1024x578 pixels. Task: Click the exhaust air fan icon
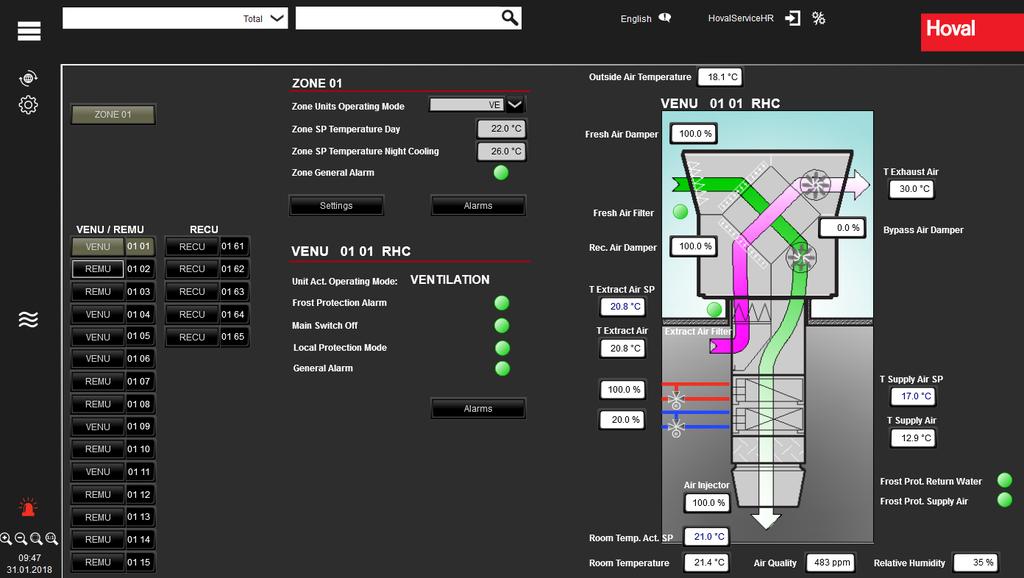(x=816, y=184)
